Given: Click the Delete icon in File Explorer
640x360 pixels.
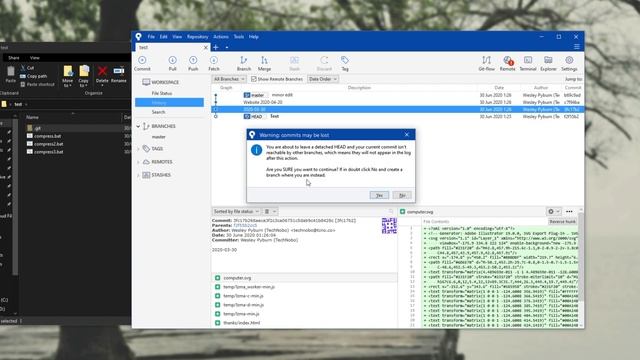Looking at the screenshot, I should coord(102,75).
